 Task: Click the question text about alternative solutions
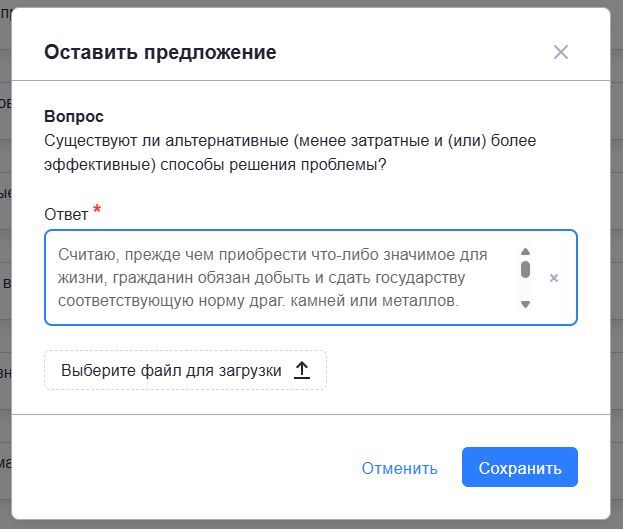pyautogui.click(x=290, y=141)
